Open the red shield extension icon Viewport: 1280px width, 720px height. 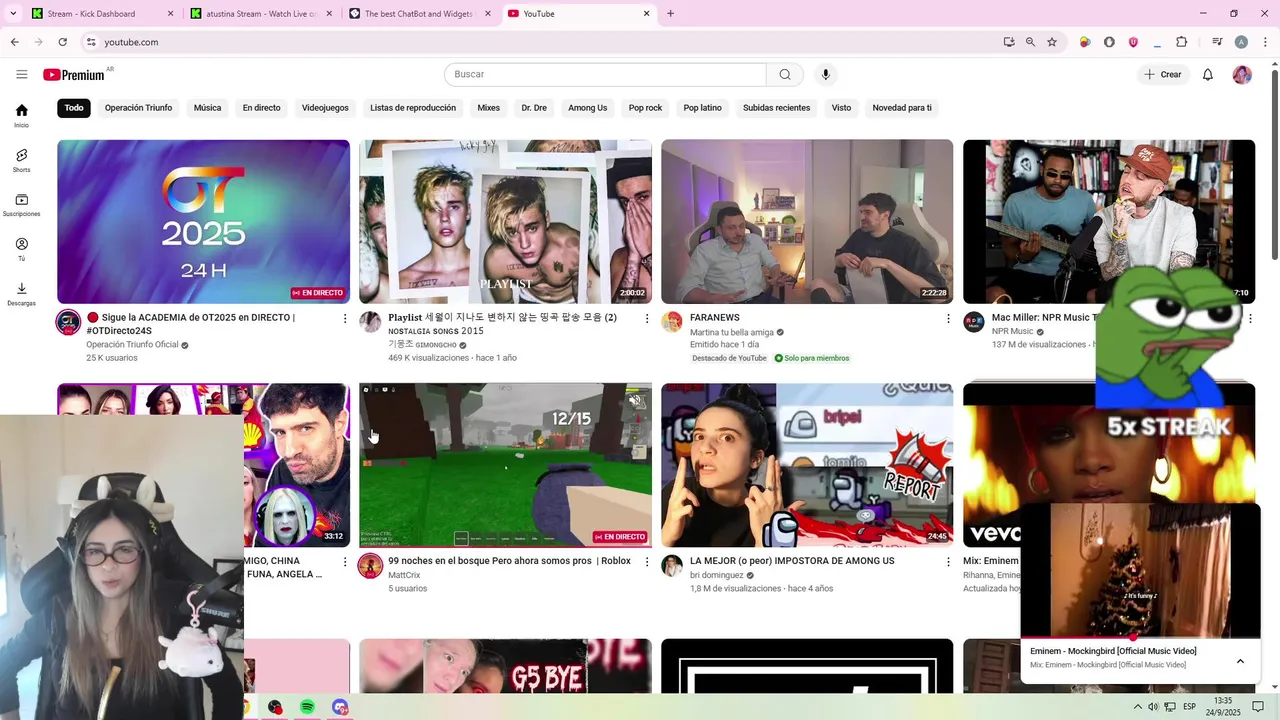[x=1133, y=42]
